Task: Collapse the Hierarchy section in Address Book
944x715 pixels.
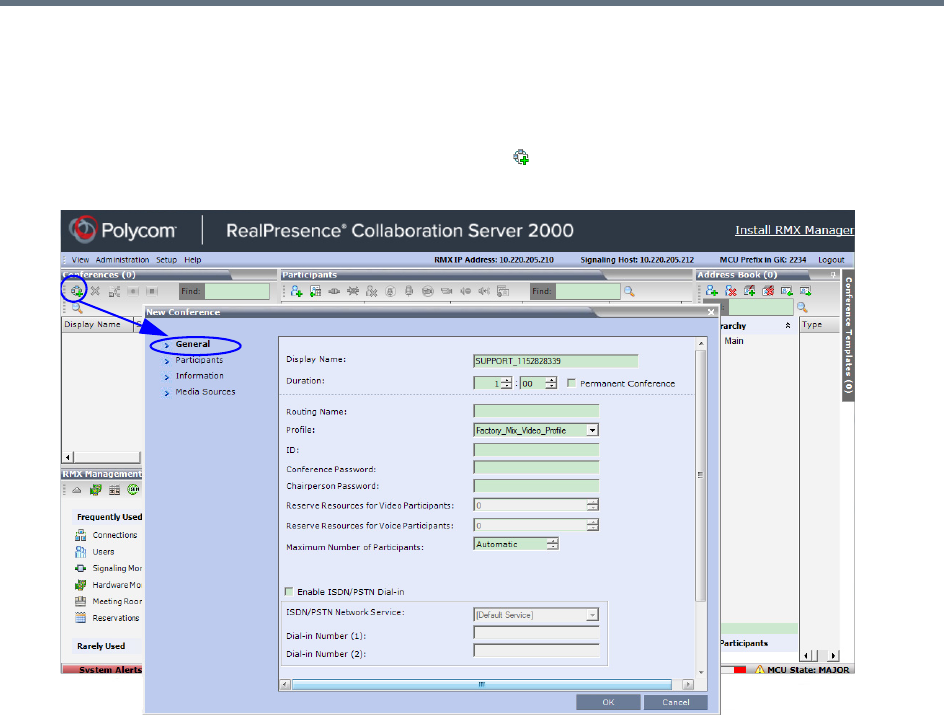Action: pos(787,326)
